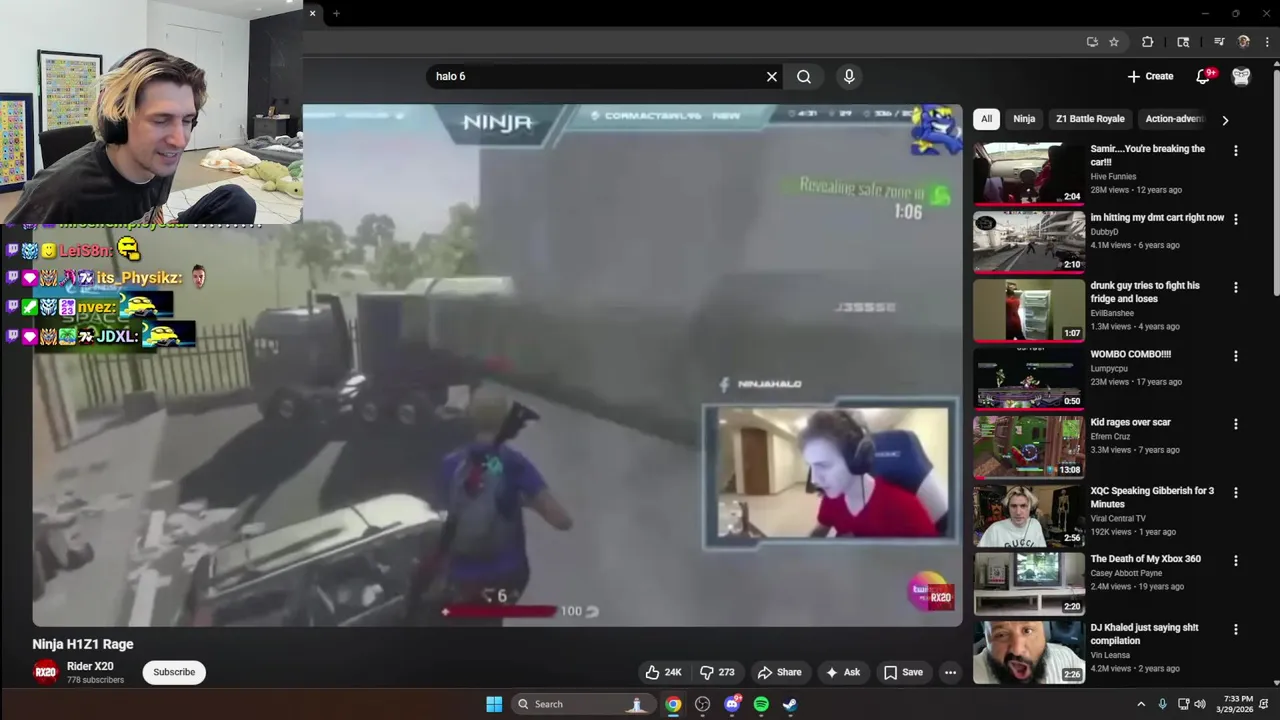Open options for 'XQC Speaking Gibberish' video
Image resolution: width=1280 pixels, height=720 pixels.
[1236, 492]
